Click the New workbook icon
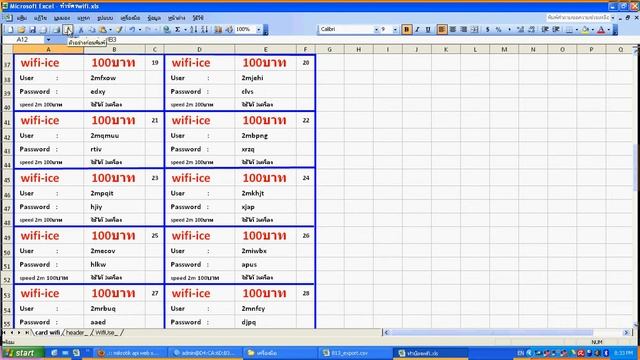Image resolution: width=640 pixels, height=360 pixels. 10,29
